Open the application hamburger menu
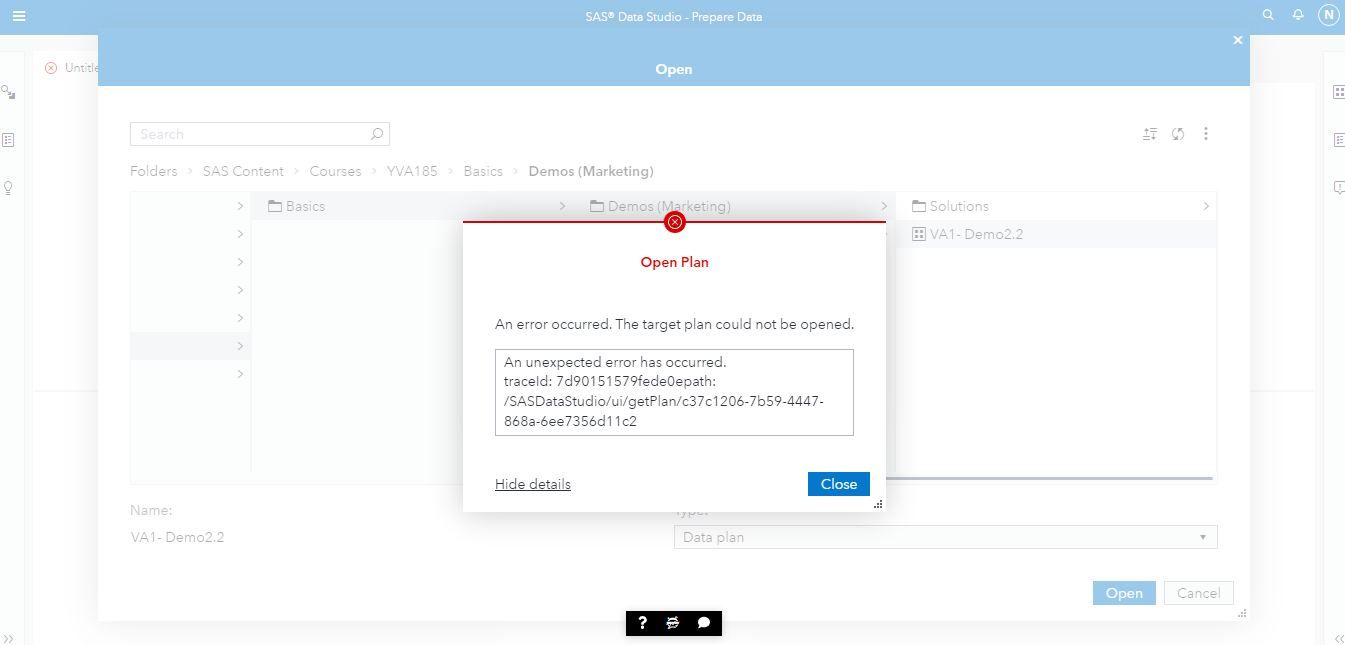Viewport: 1345px width, 645px height. 18,16
